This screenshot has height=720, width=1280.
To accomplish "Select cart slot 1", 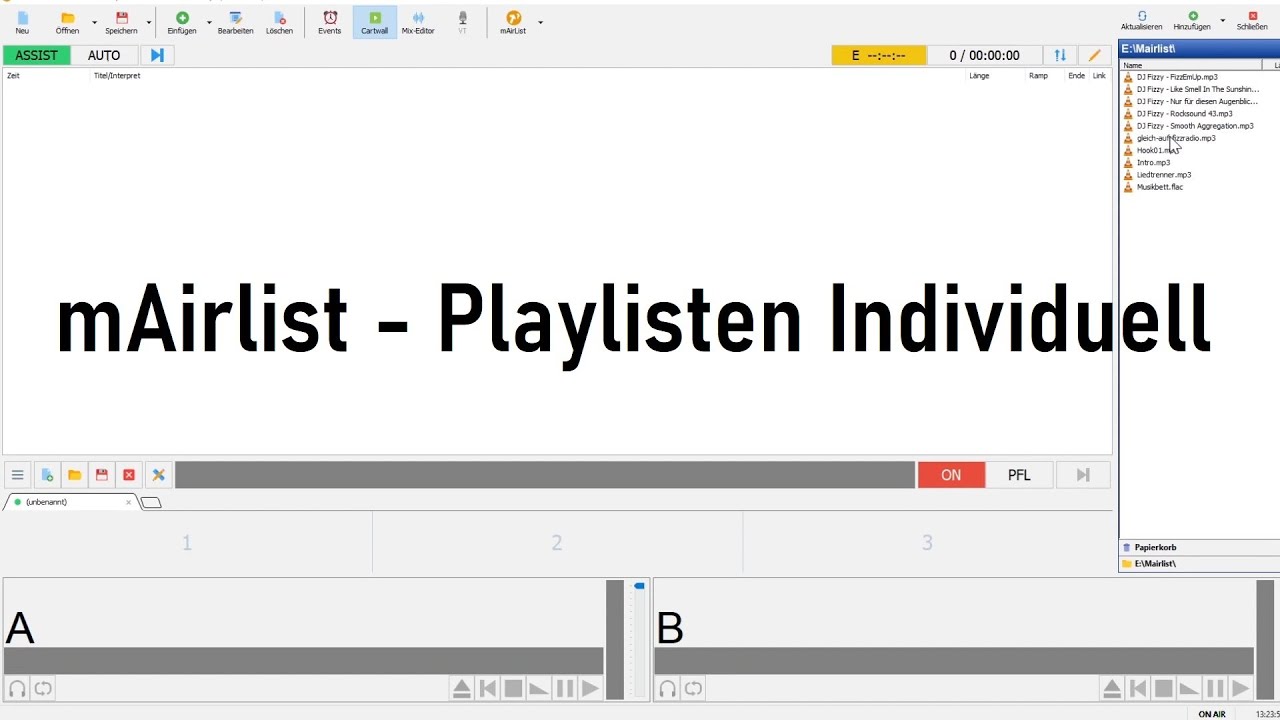I will tap(186, 542).
